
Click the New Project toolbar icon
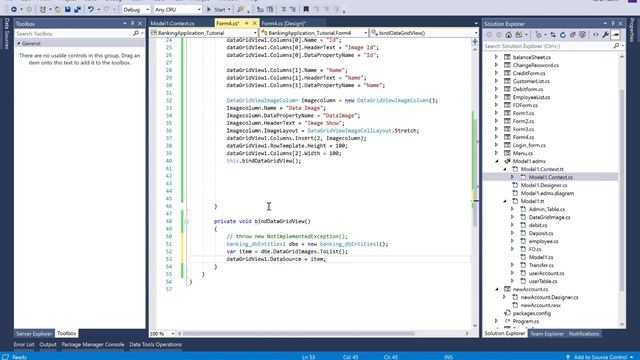coord(43,9)
